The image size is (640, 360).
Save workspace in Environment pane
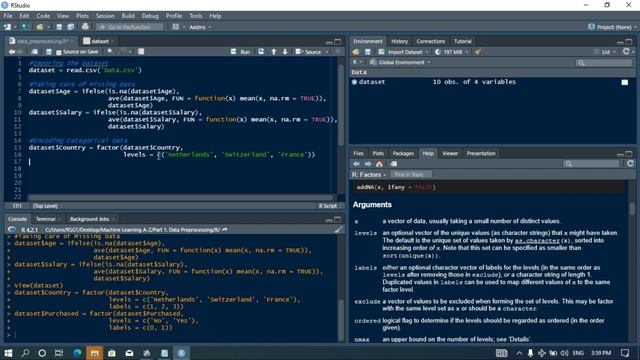point(368,52)
